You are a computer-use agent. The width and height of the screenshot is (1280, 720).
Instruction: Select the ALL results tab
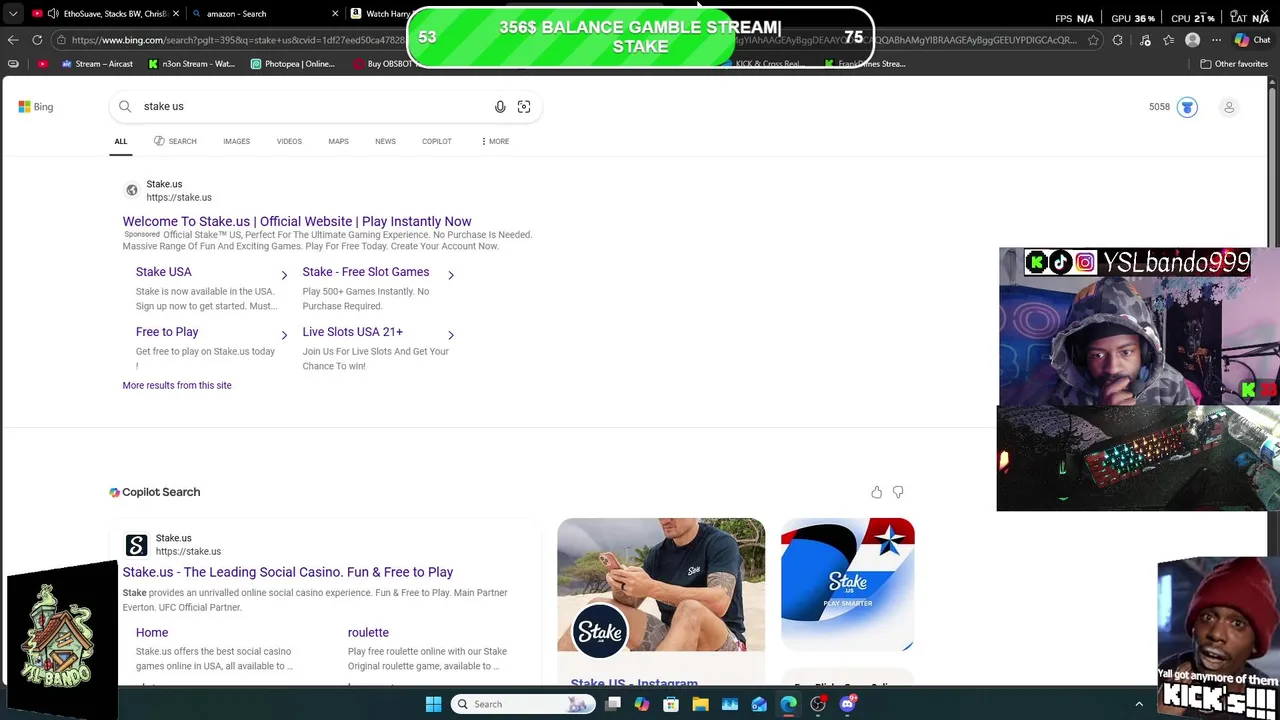click(x=120, y=141)
